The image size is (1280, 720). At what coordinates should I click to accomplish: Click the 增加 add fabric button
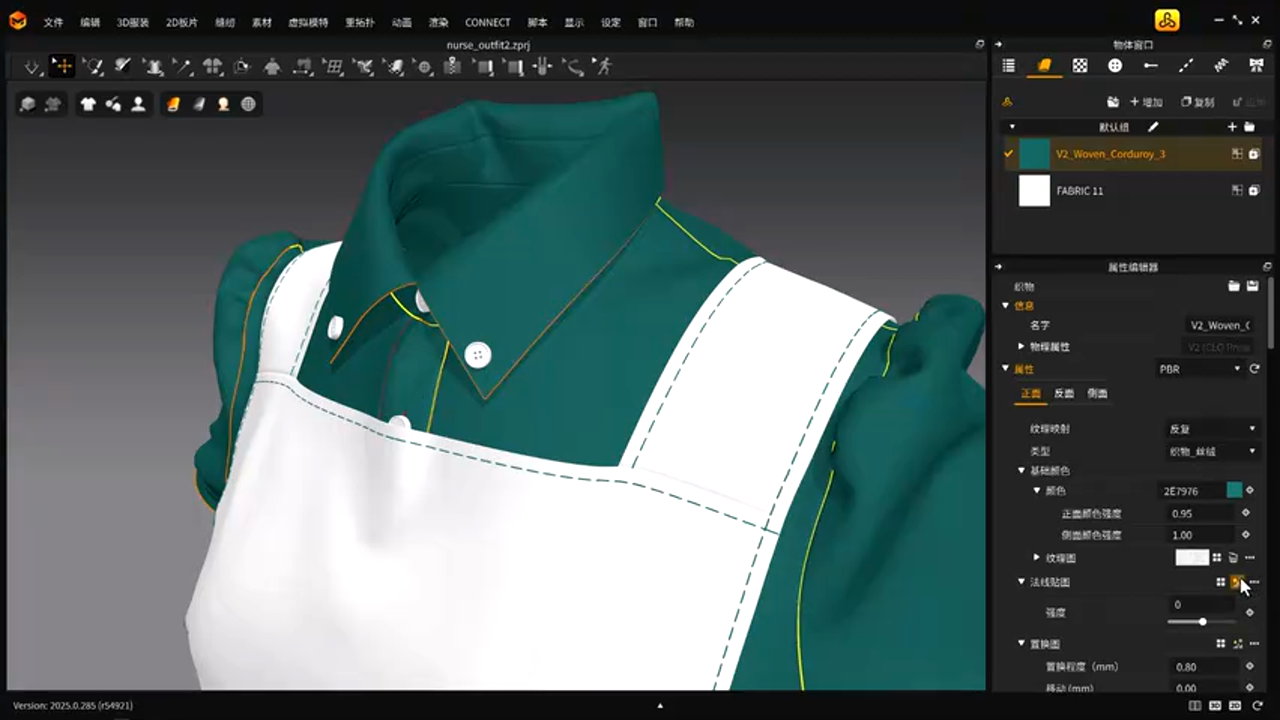[x=1146, y=102]
